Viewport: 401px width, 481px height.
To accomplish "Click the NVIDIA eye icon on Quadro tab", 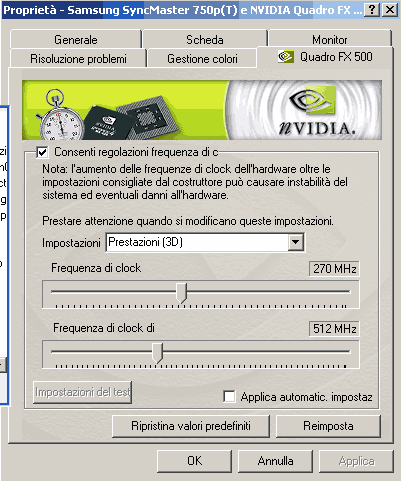I will pos(286,57).
